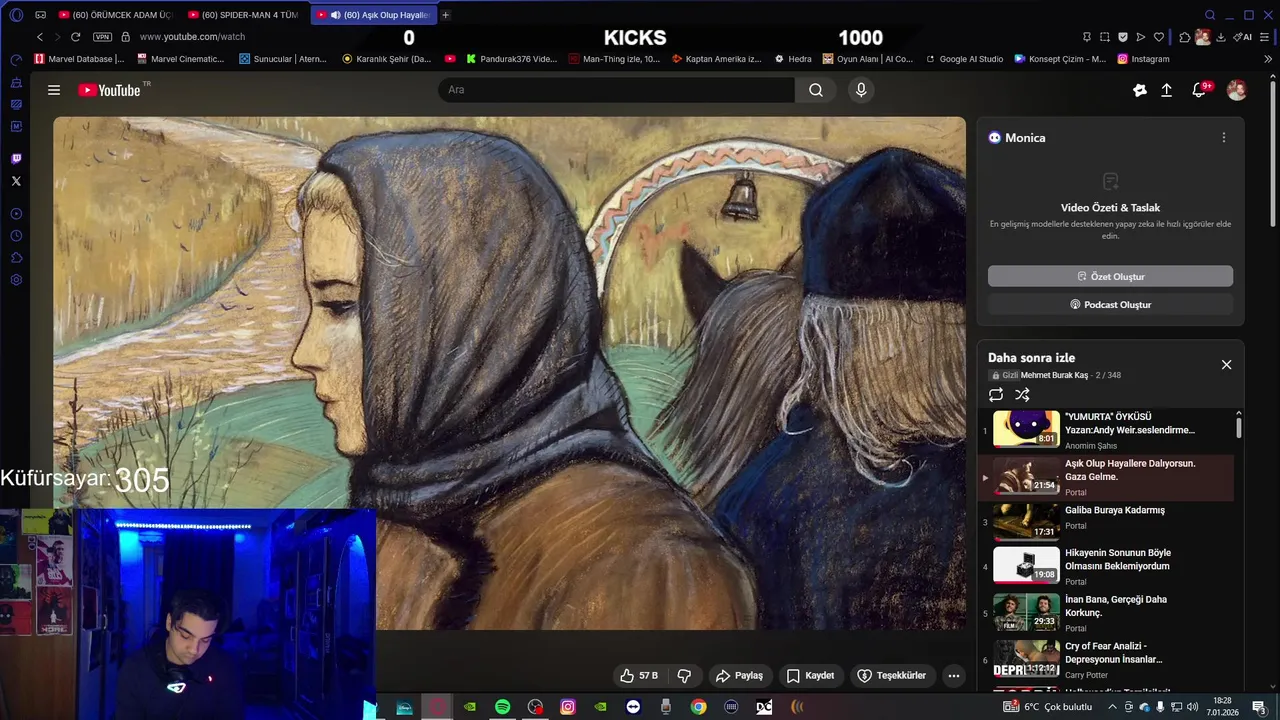
Task: Expand hidden system tray icons
Action: 1113,707
